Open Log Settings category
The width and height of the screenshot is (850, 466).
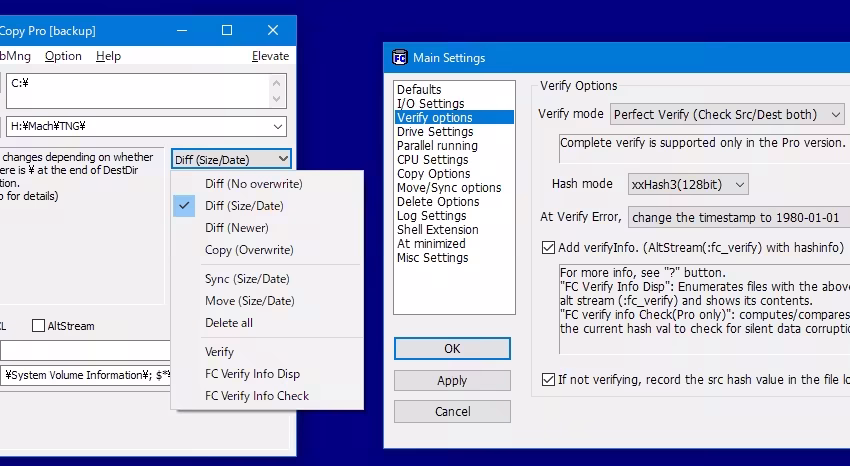(454, 216)
